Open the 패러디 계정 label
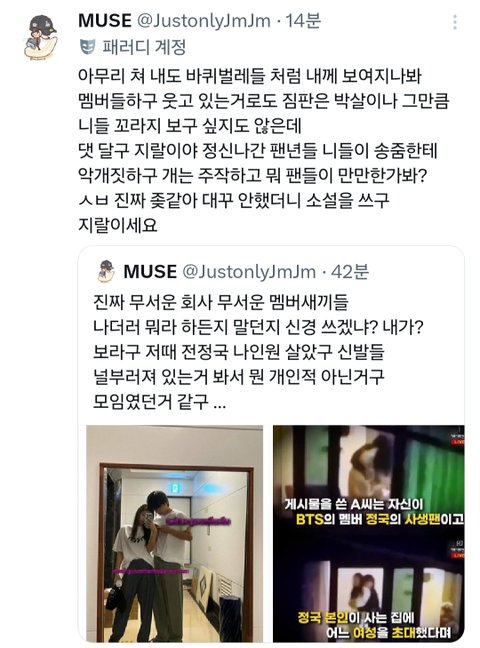 pos(144,47)
